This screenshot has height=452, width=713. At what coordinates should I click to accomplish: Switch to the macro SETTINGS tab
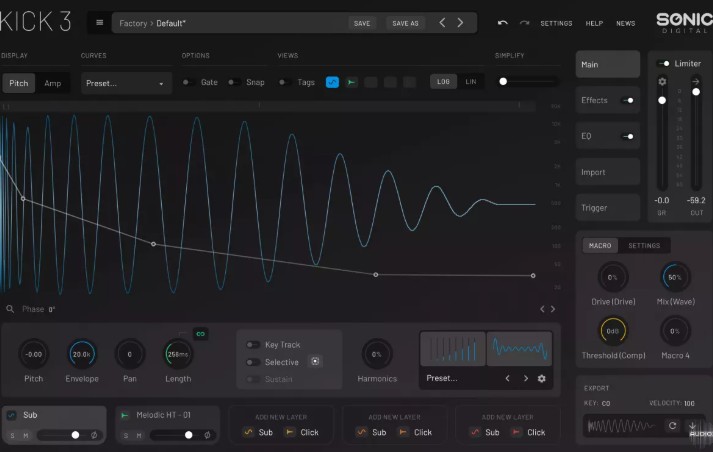644,246
